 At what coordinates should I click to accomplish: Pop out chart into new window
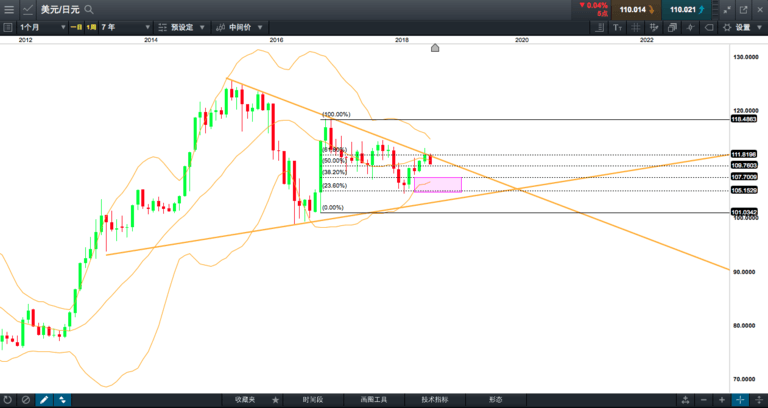744,9
